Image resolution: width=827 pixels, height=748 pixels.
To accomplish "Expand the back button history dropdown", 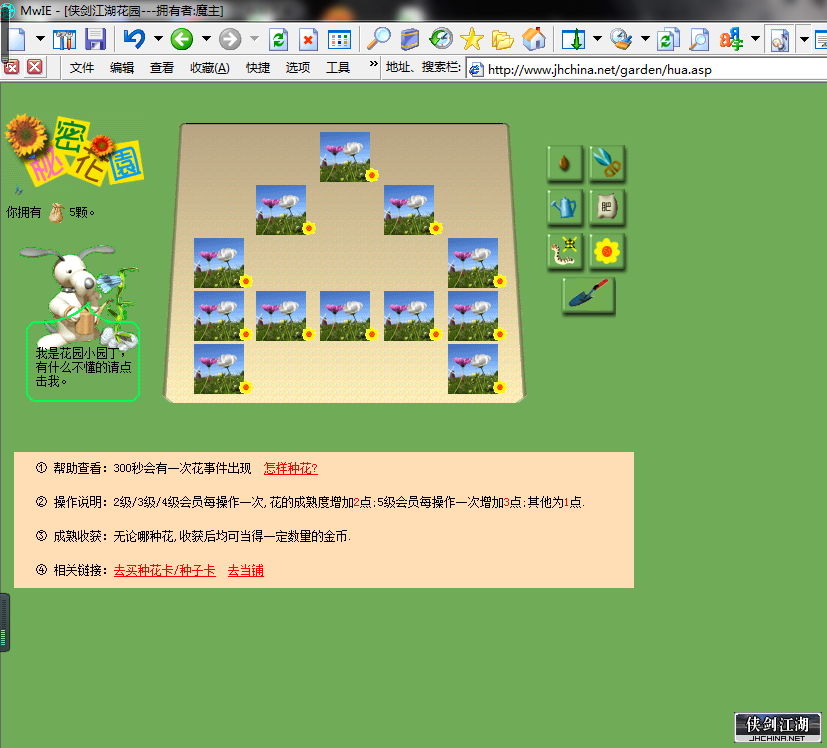I will point(206,39).
